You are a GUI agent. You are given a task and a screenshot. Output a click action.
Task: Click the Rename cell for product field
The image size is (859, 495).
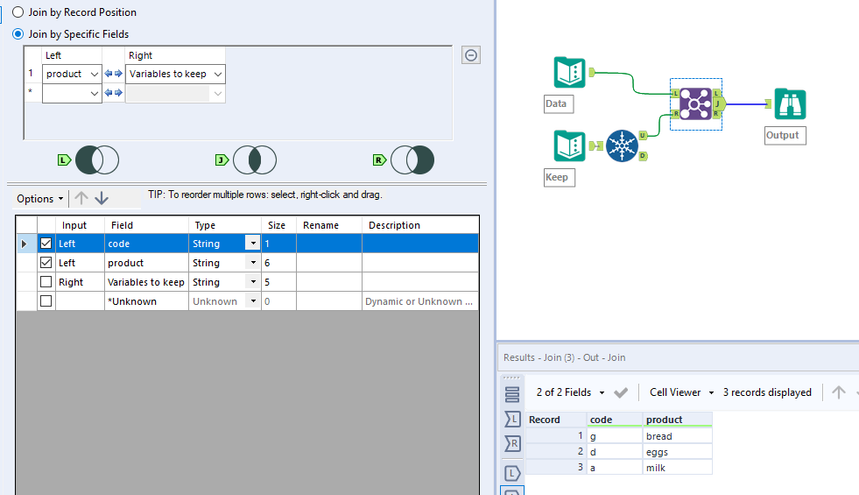click(x=329, y=263)
